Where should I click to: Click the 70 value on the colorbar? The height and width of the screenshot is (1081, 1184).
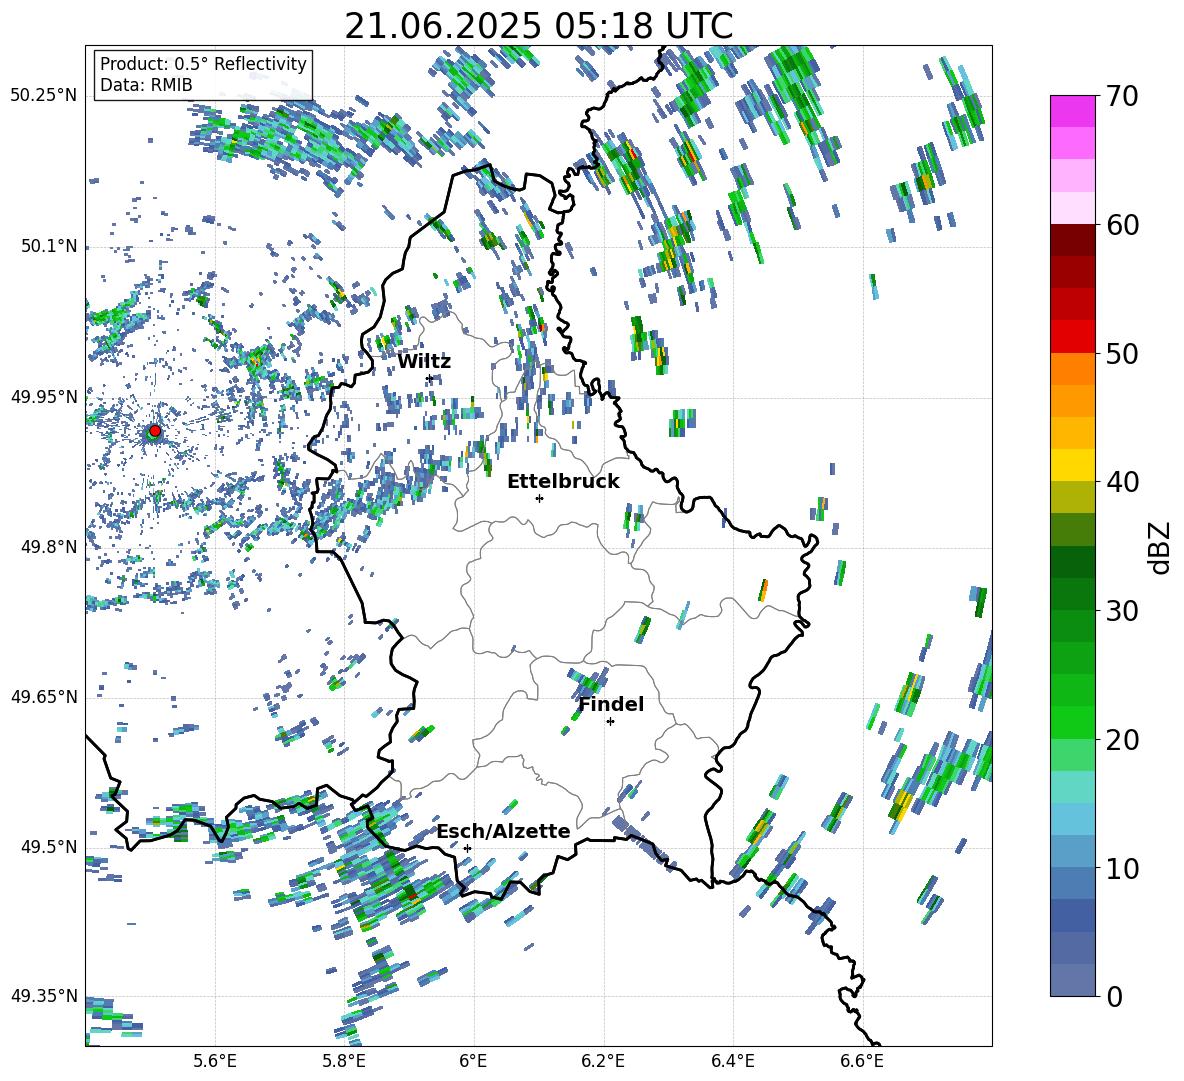click(1122, 96)
